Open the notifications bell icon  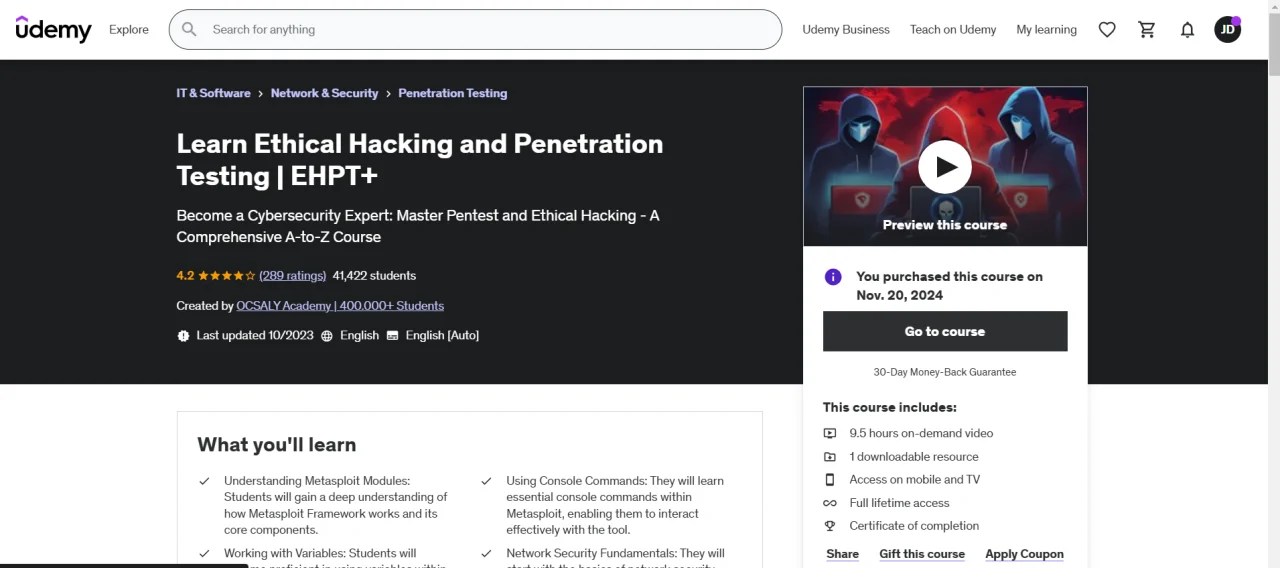pyautogui.click(x=1187, y=29)
